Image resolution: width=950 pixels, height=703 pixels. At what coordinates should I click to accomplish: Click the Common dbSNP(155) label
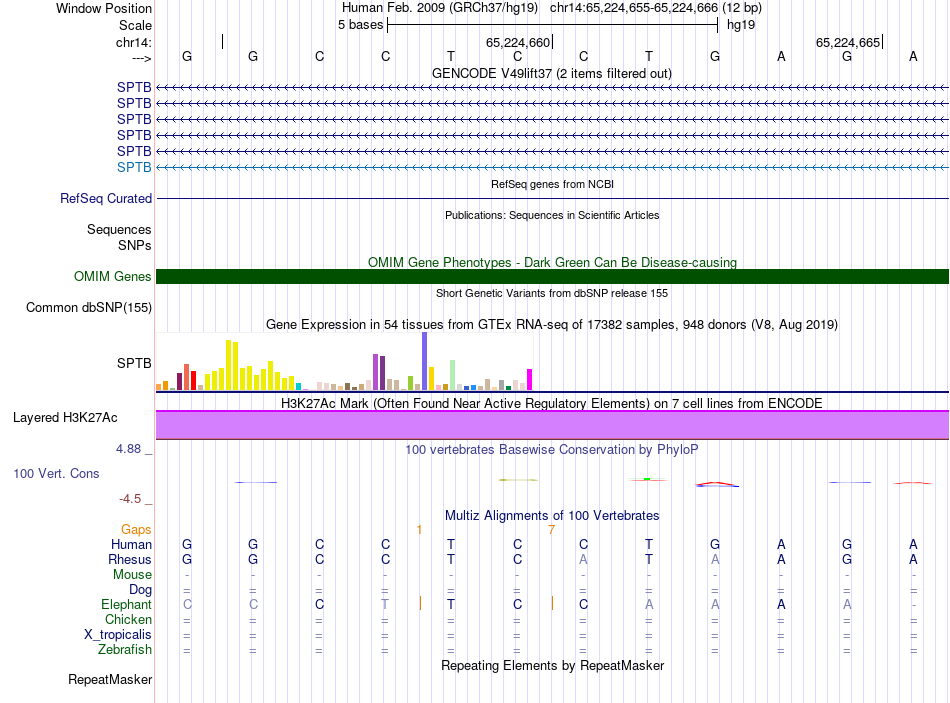coord(88,307)
